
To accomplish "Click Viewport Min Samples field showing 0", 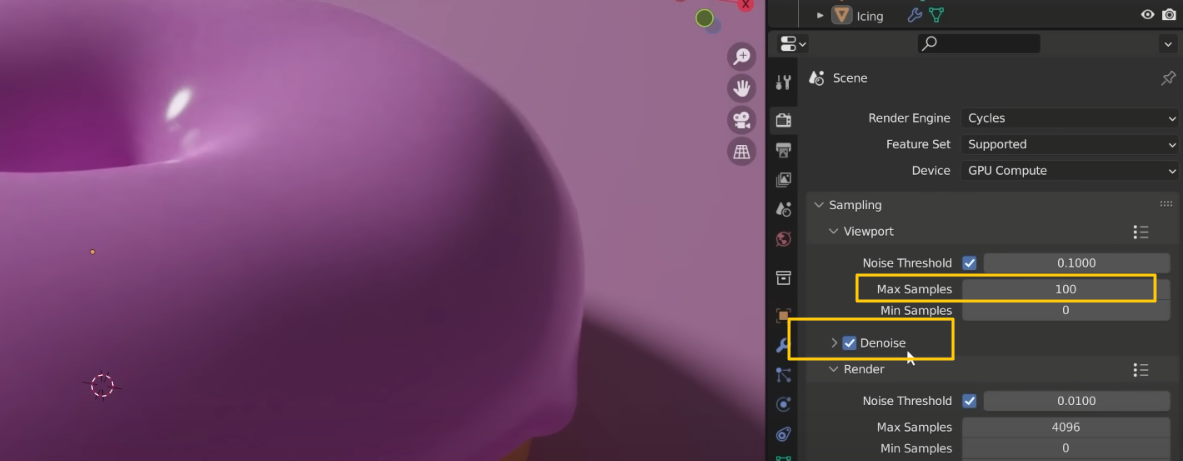I will coord(1065,310).
